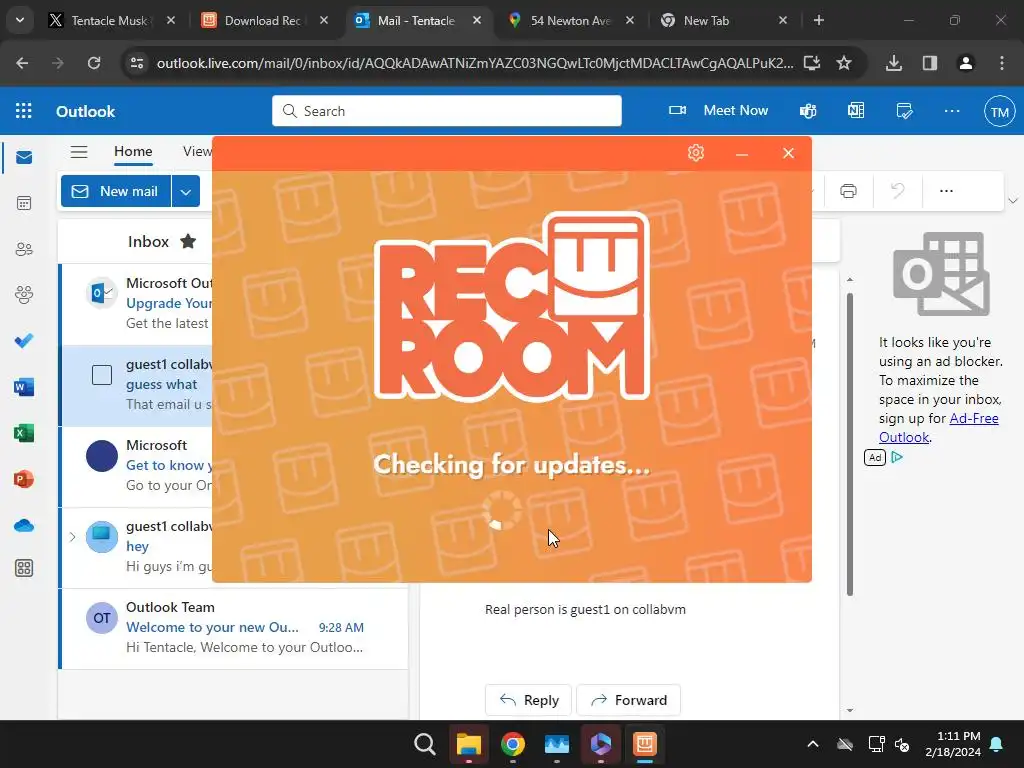
Task: Open OneDrive from the Outlook sidebar
Action: pyautogui.click(x=24, y=525)
